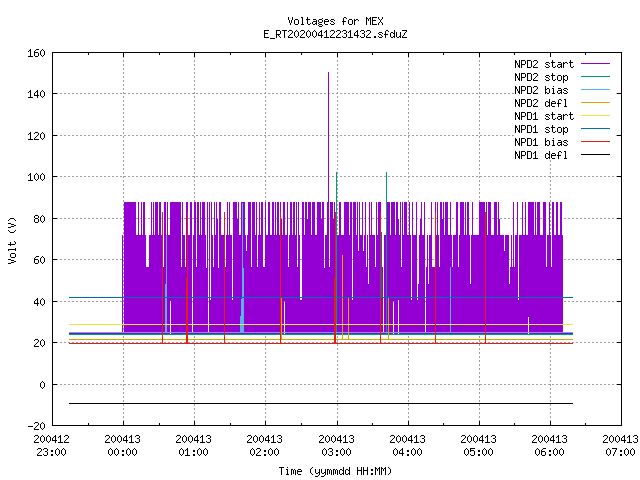Click the Volt (V) y-axis label
The width and height of the screenshot is (640, 480).
(x=12, y=240)
